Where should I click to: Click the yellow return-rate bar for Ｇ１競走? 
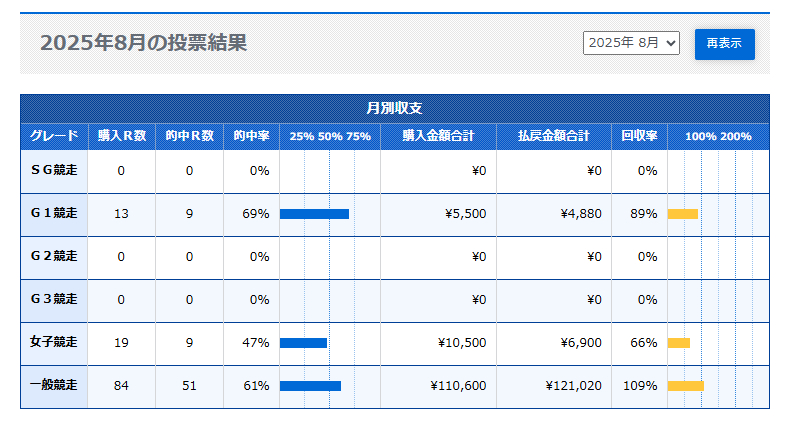point(682,214)
